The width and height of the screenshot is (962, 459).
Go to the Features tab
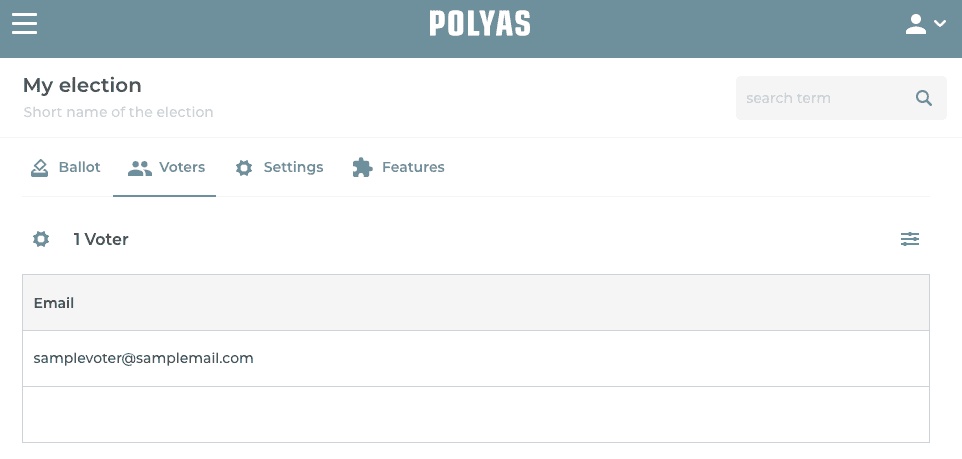click(x=413, y=167)
